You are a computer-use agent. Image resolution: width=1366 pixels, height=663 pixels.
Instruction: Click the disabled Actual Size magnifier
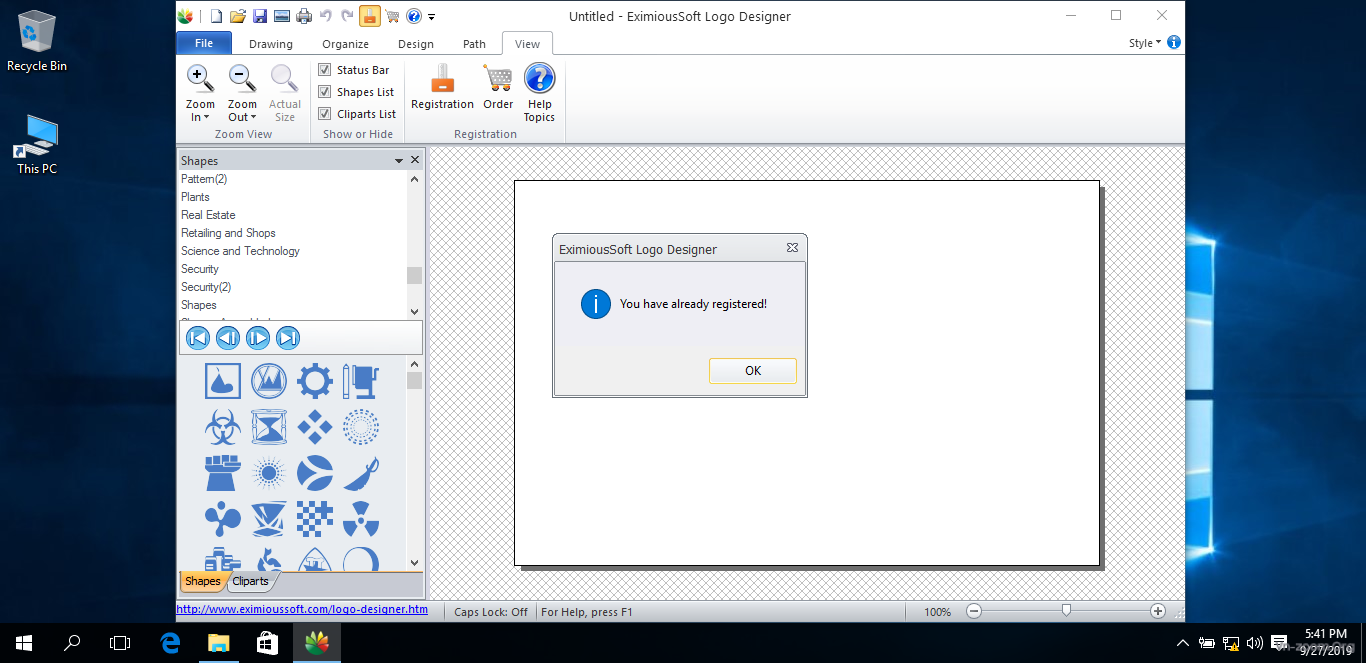[285, 93]
